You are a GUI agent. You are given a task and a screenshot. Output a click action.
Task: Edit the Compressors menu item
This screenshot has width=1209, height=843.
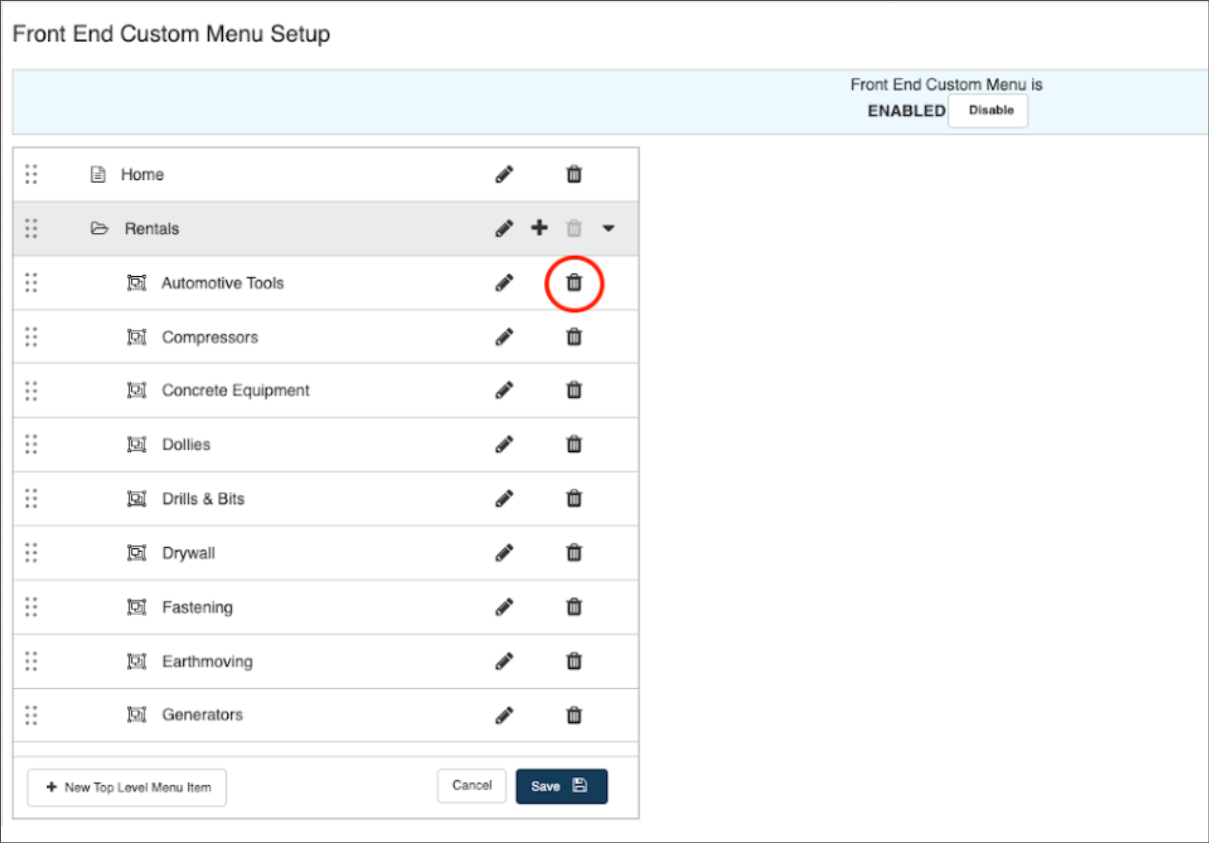pyautogui.click(x=505, y=337)
